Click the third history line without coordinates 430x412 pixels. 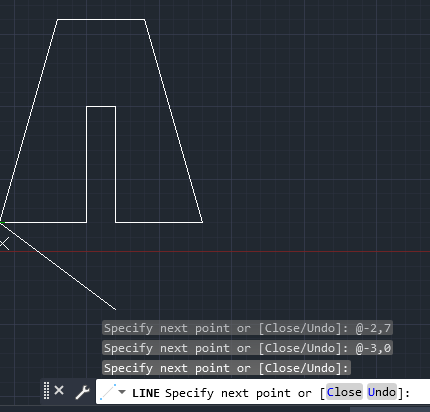tap(226, 368)
